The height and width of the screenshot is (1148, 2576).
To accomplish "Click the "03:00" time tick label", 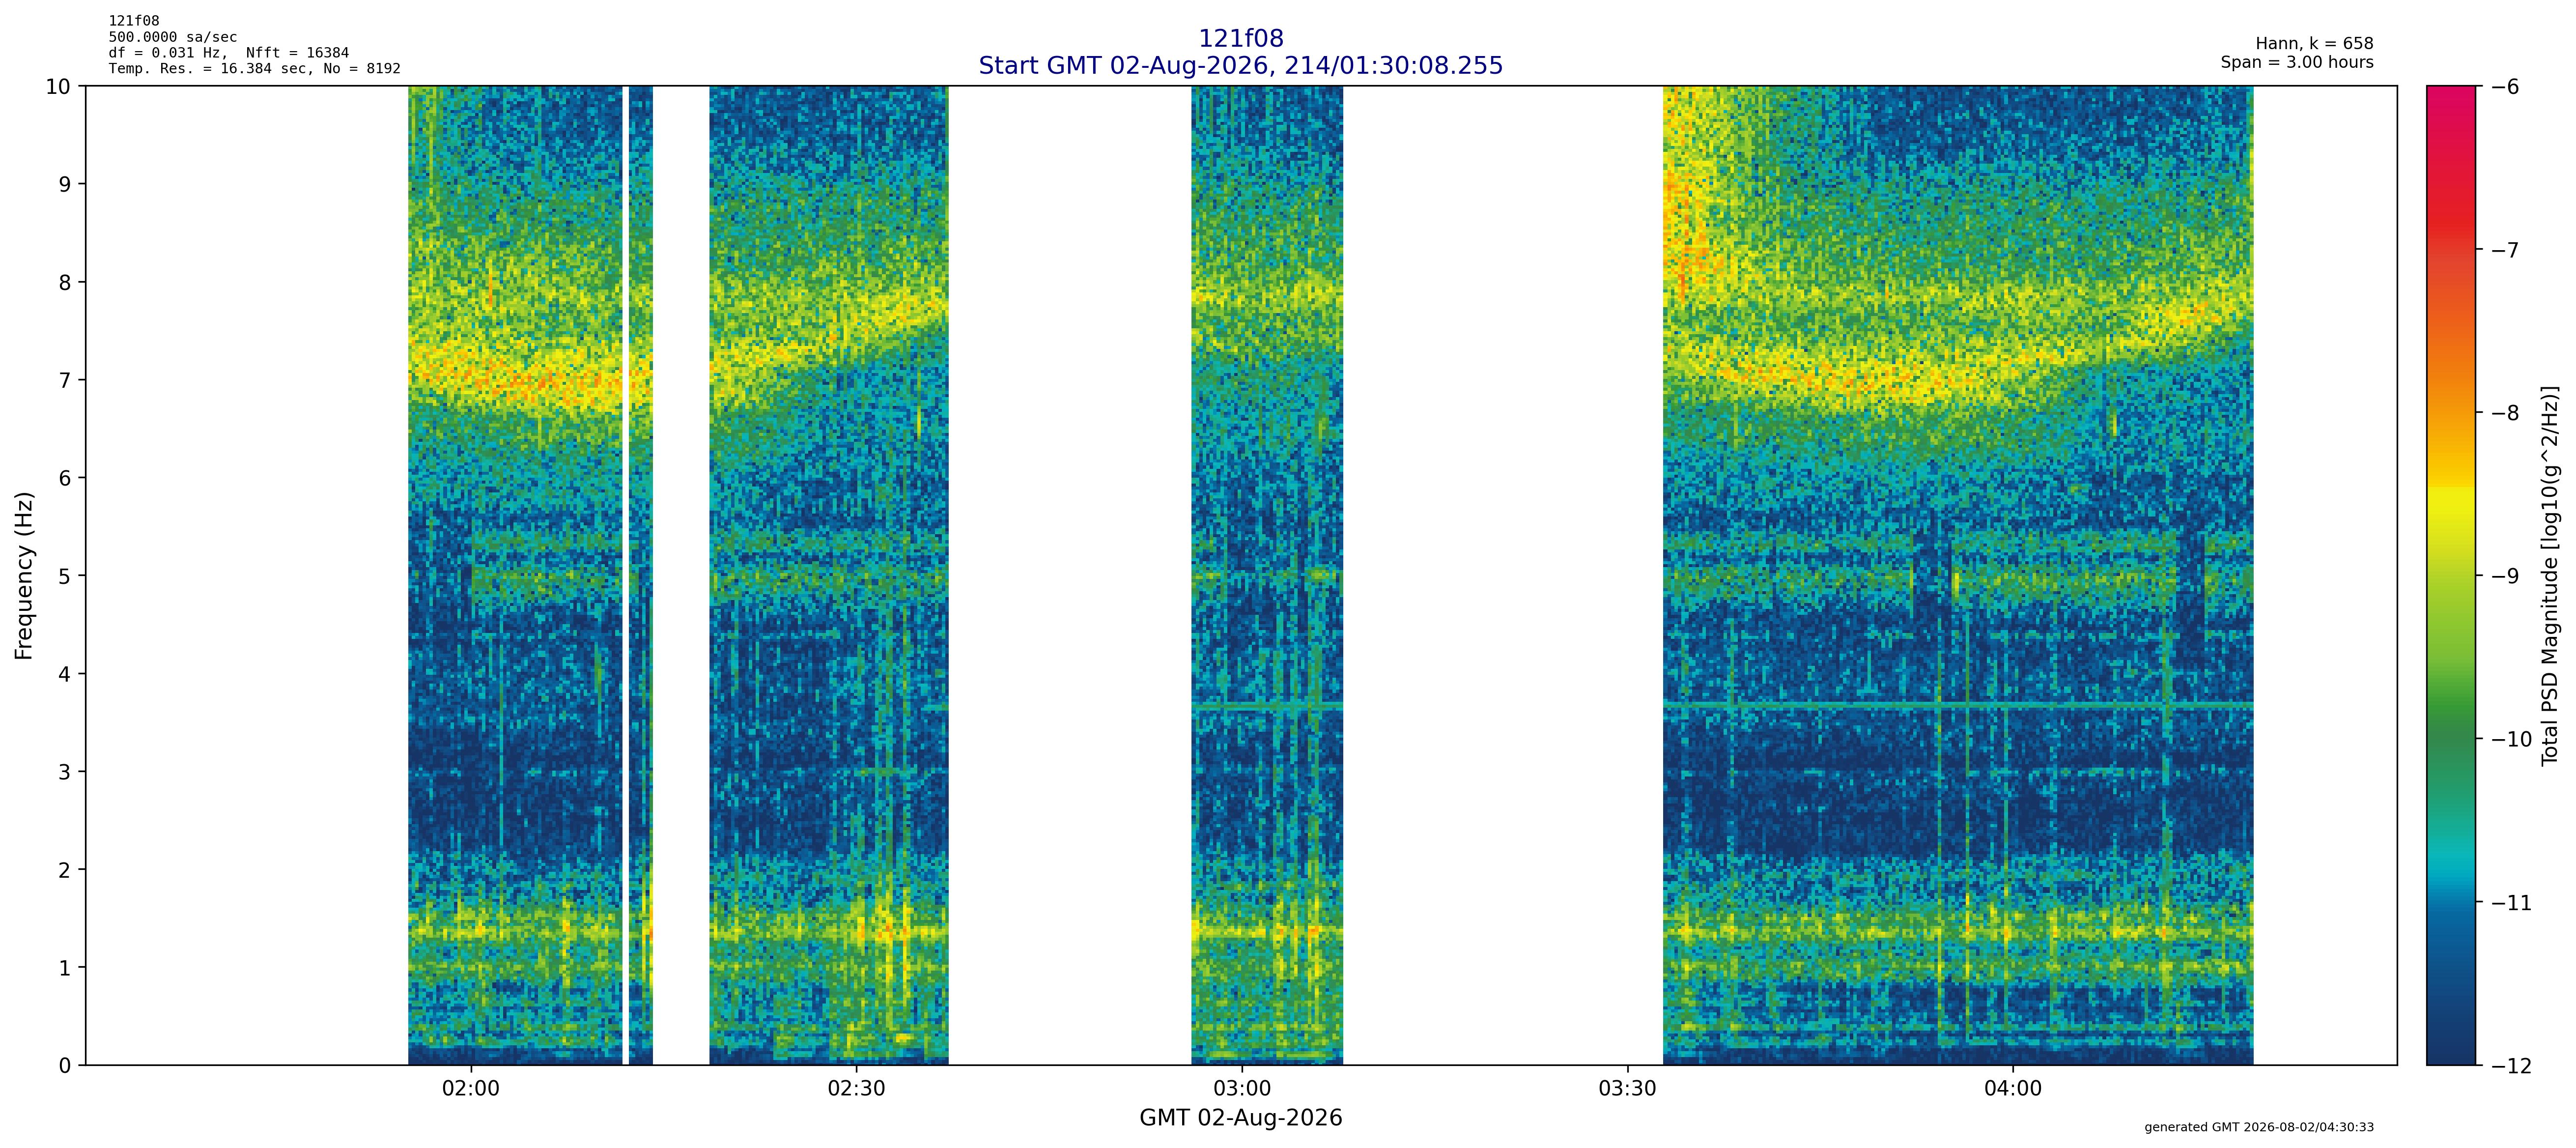I will click(1242, 1089).
